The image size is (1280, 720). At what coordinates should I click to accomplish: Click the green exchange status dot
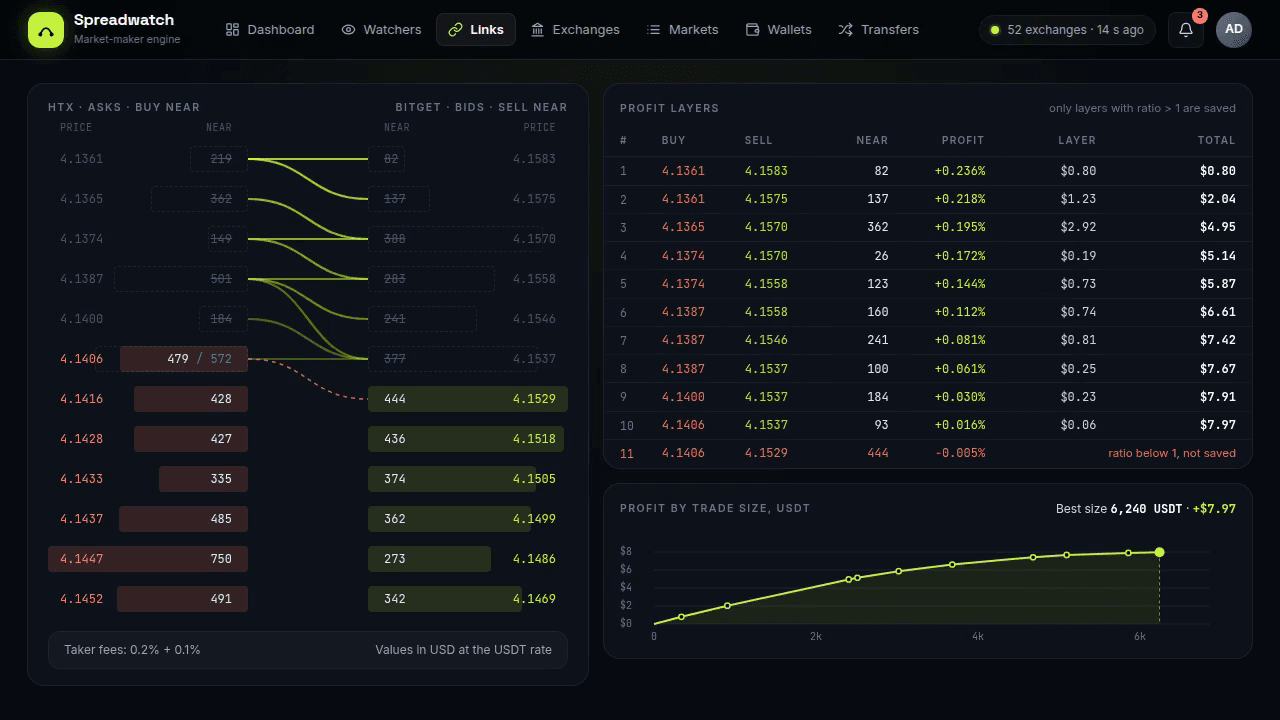pyautogui.click(x=994, y=30)
